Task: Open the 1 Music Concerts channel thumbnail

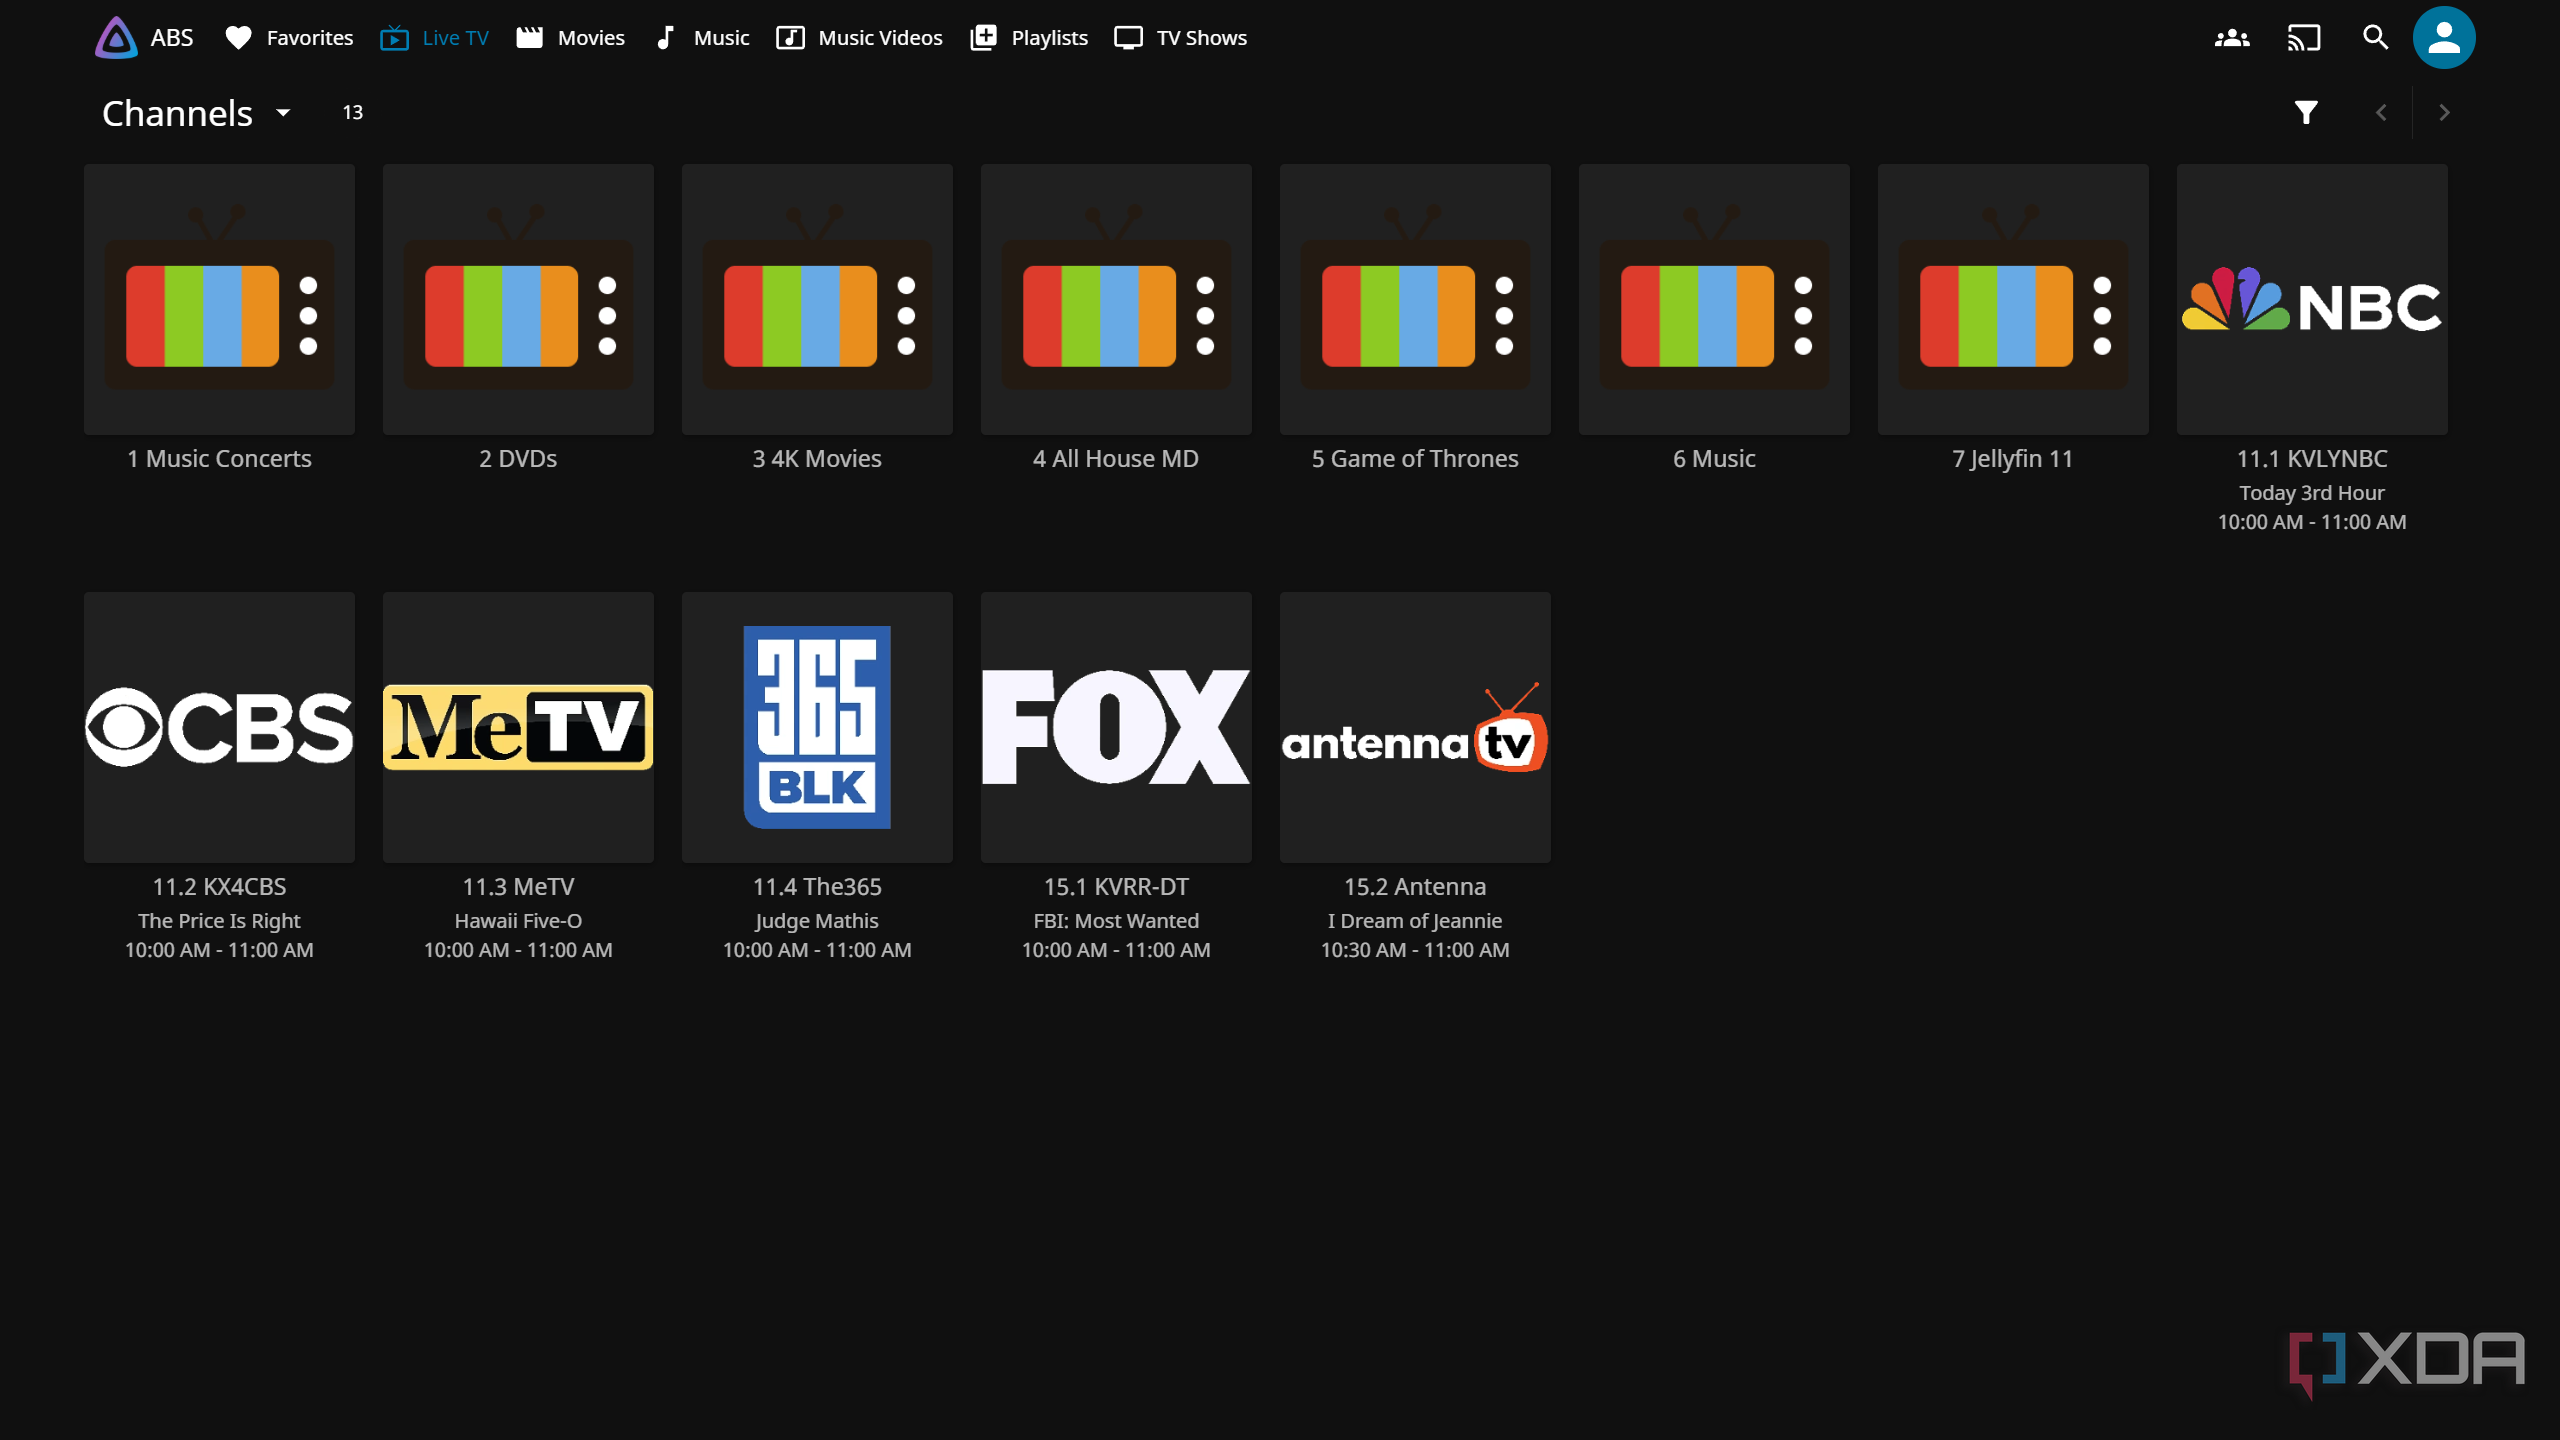Action: pyautogui.click(x=219, y=299)
